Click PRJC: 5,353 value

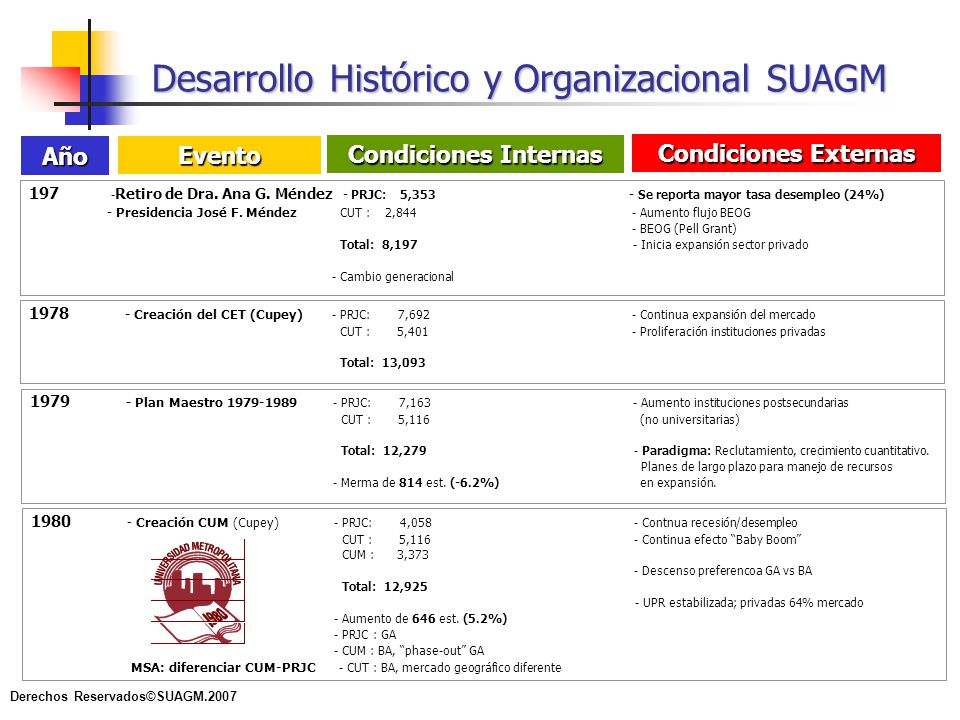point(389,195)
